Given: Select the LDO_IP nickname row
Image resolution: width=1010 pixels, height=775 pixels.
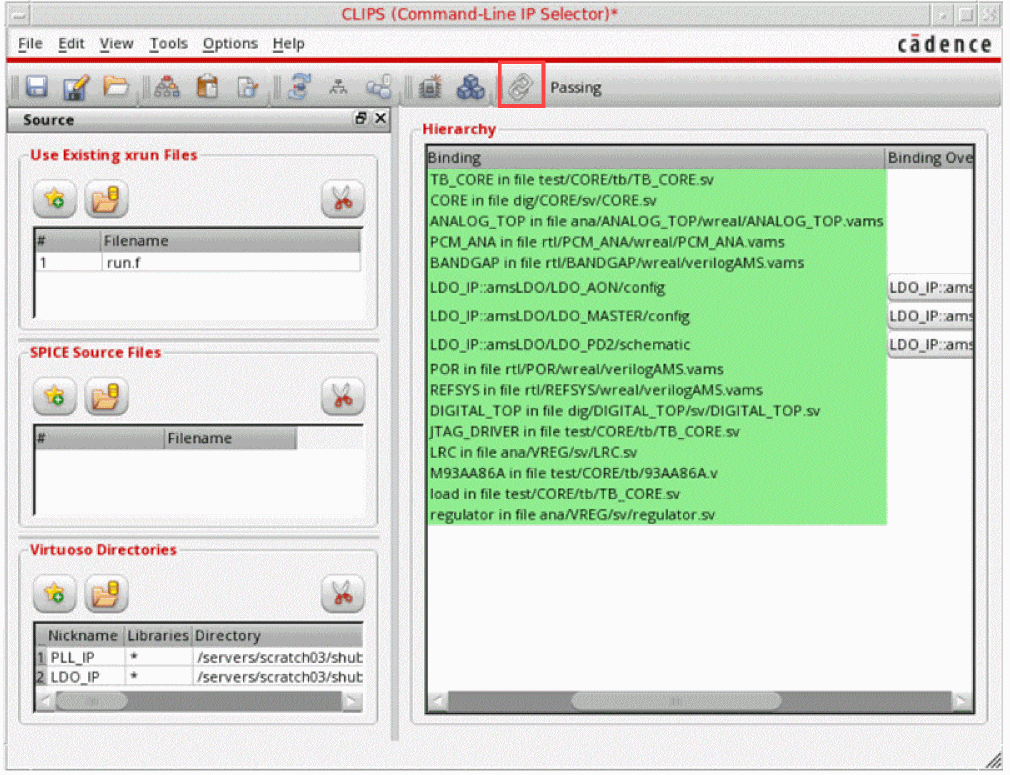Looking at the screenshot, I should [199, 678].
